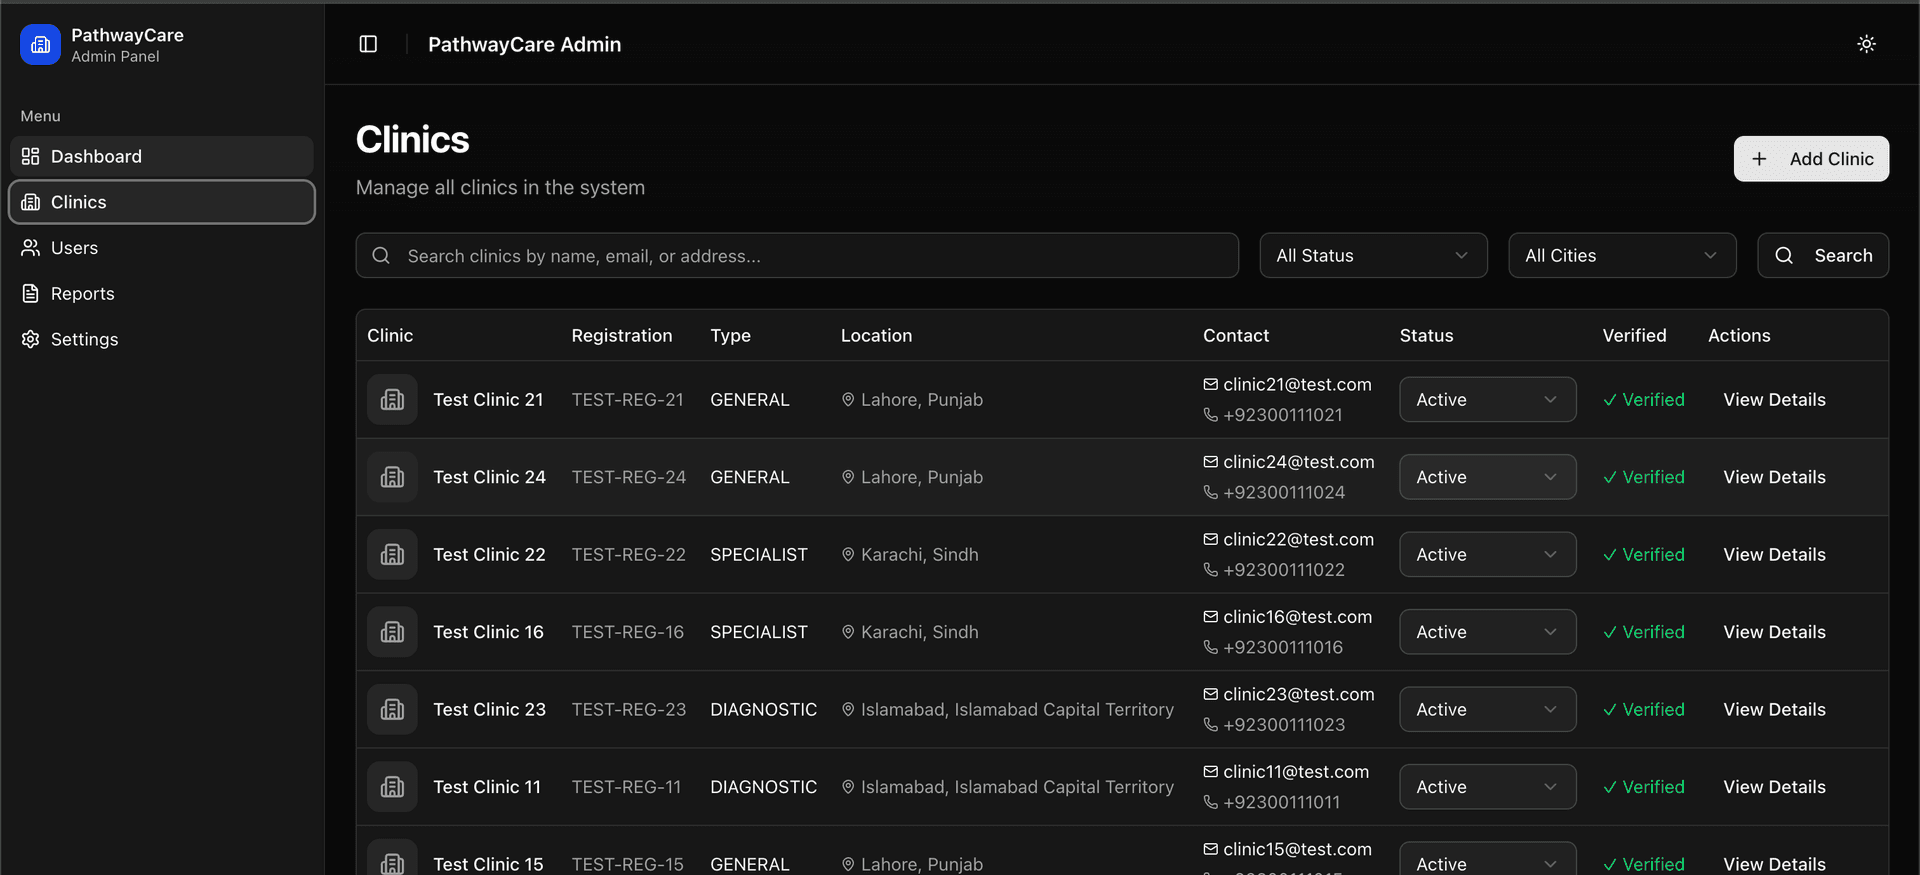View Details for Test Clinic 24
This screenshot has height=875, width=1920.
tap(1774, 477)
